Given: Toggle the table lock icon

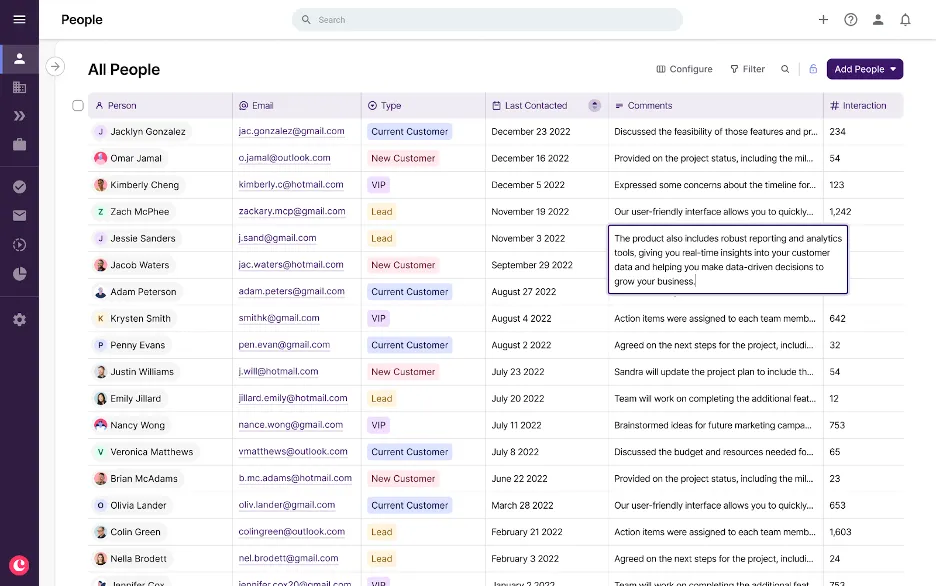Looking at the screenshot, I should coord(812,69).
